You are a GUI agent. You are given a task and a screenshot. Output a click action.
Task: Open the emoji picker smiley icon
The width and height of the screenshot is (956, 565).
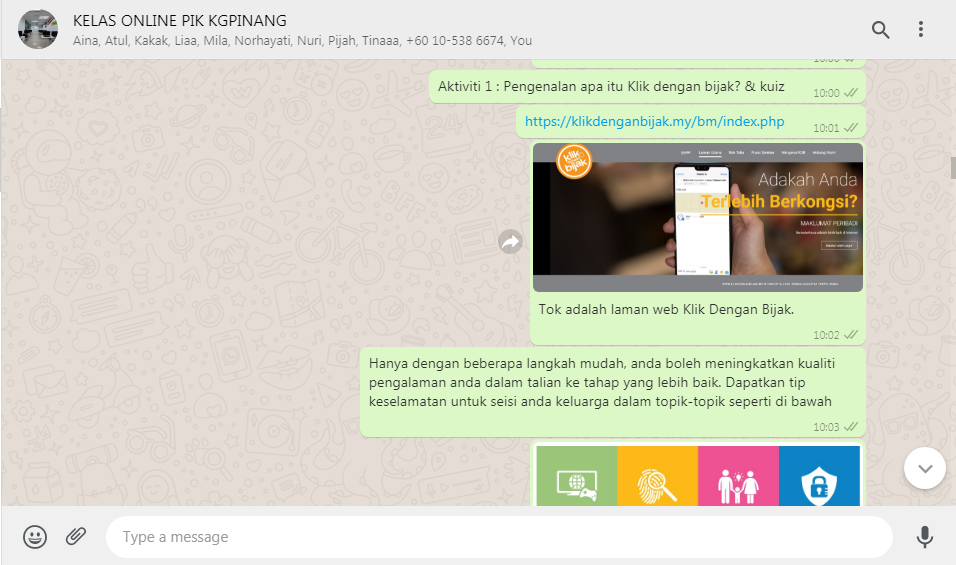(x=35, y=537)
